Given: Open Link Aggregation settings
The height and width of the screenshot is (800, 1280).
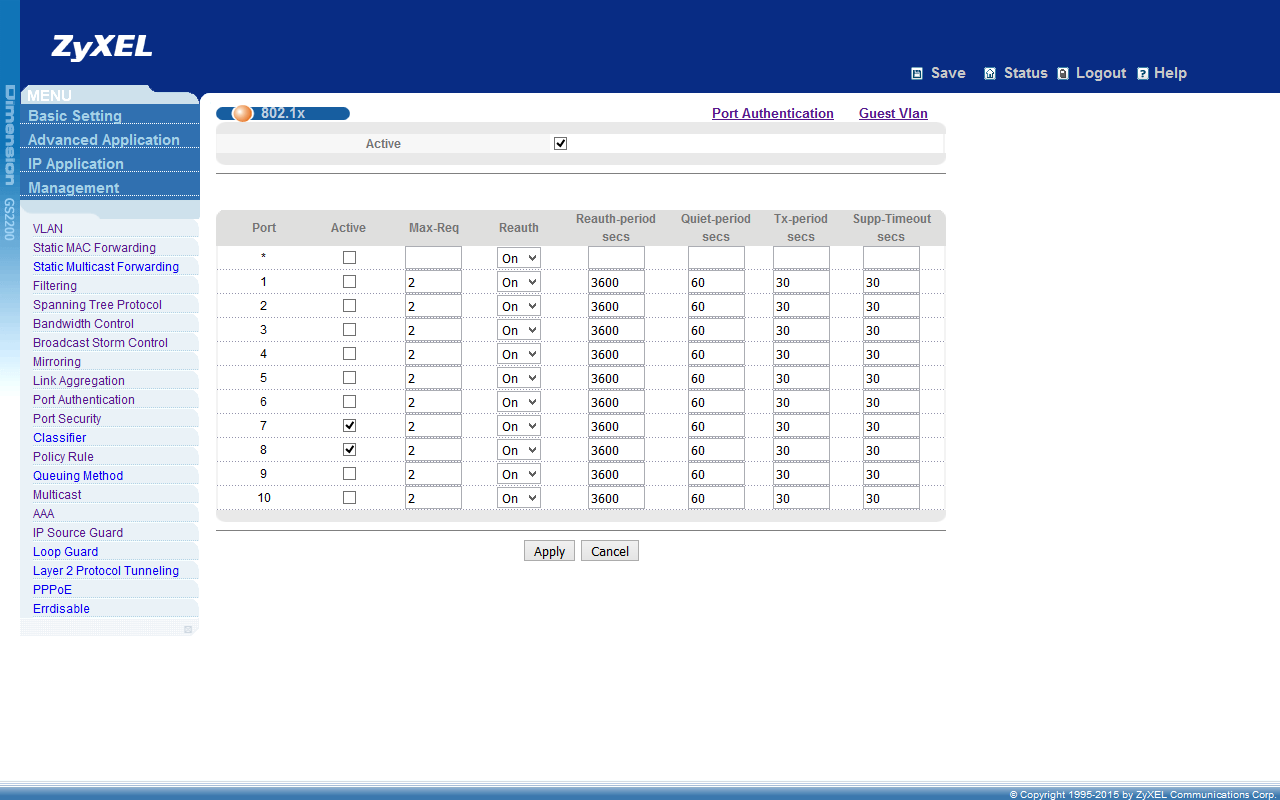Looking at the screenshot, I should [x=79, y=381].
